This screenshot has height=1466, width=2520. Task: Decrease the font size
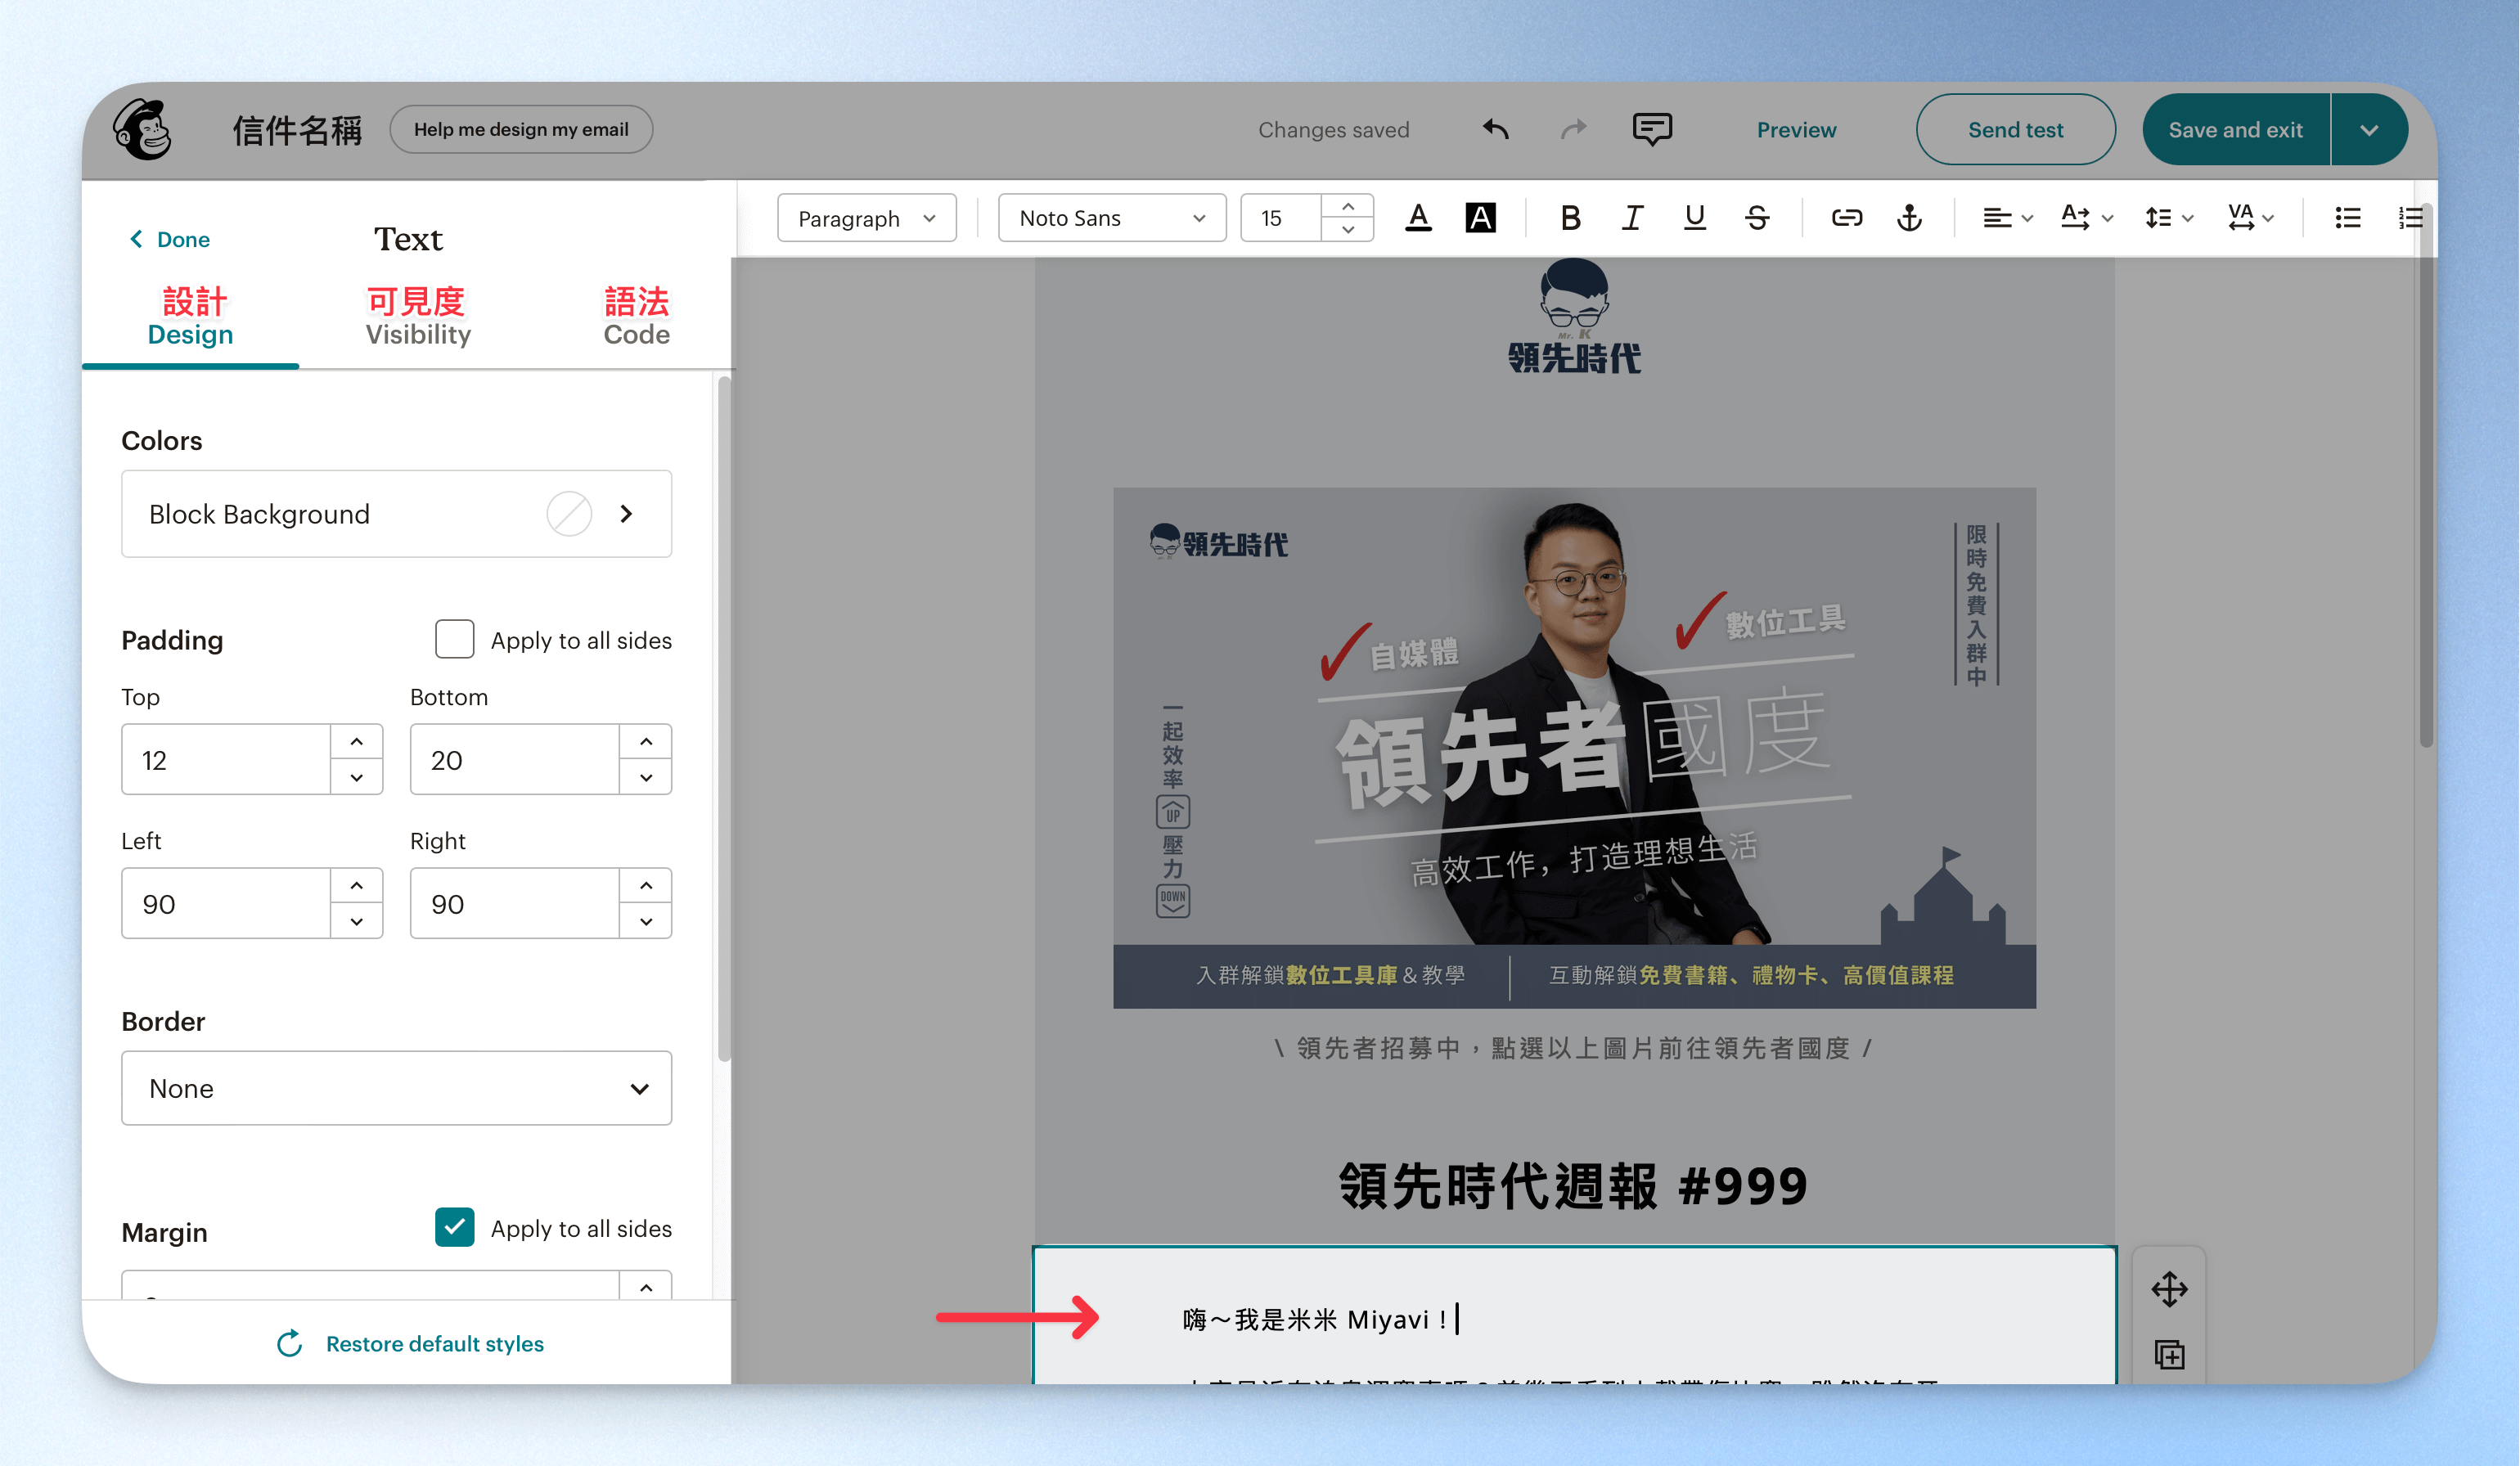[x=1348, y=229]
